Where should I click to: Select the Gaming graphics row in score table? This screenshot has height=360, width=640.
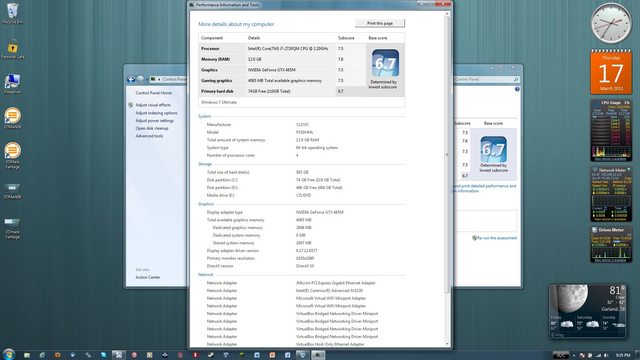point(282,81)
